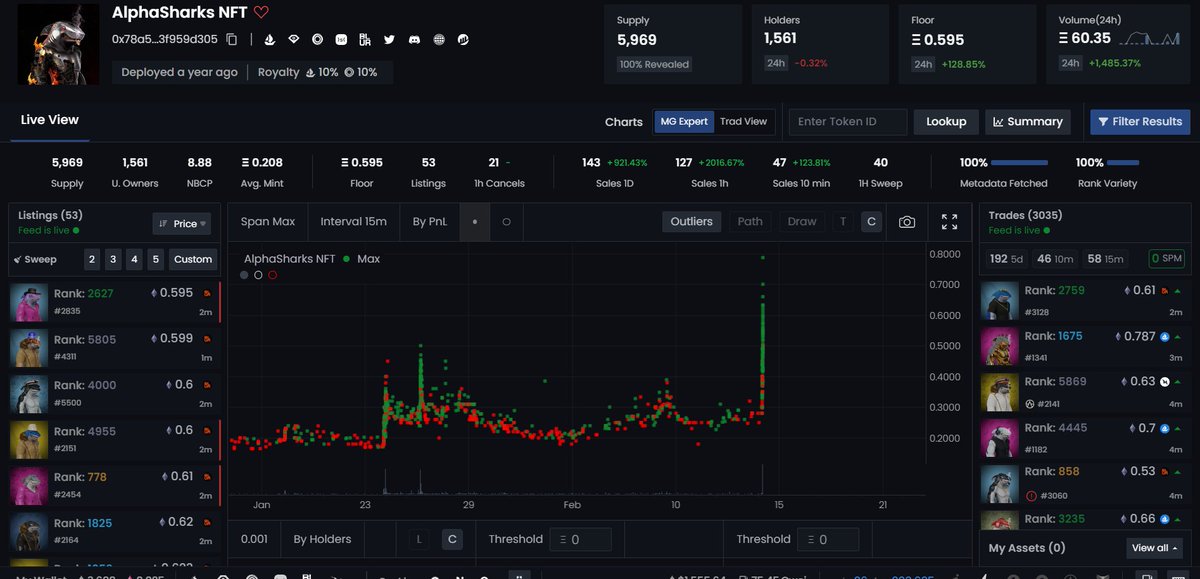Toggle the C button next to T
The image size is (1200, 579).
coord(871,222)
